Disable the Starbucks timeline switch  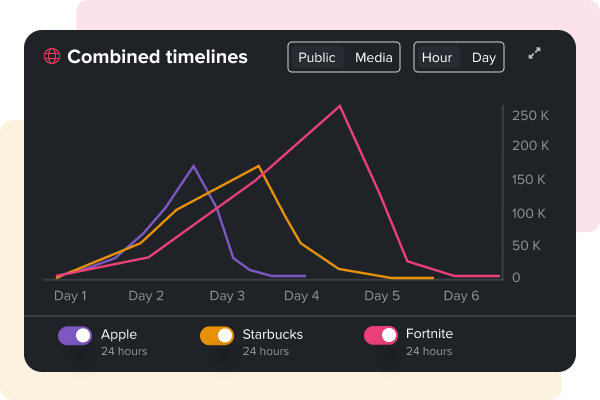[x=217, y=336]
